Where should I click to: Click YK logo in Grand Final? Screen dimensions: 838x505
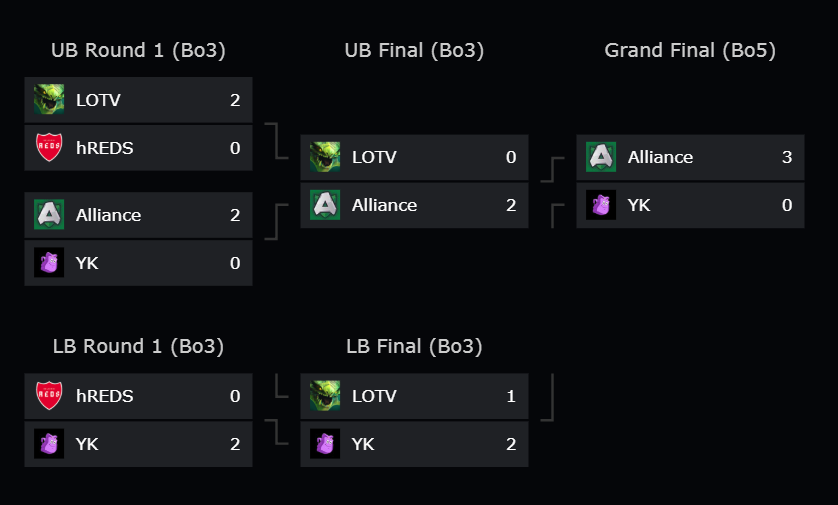coord(601,205)
